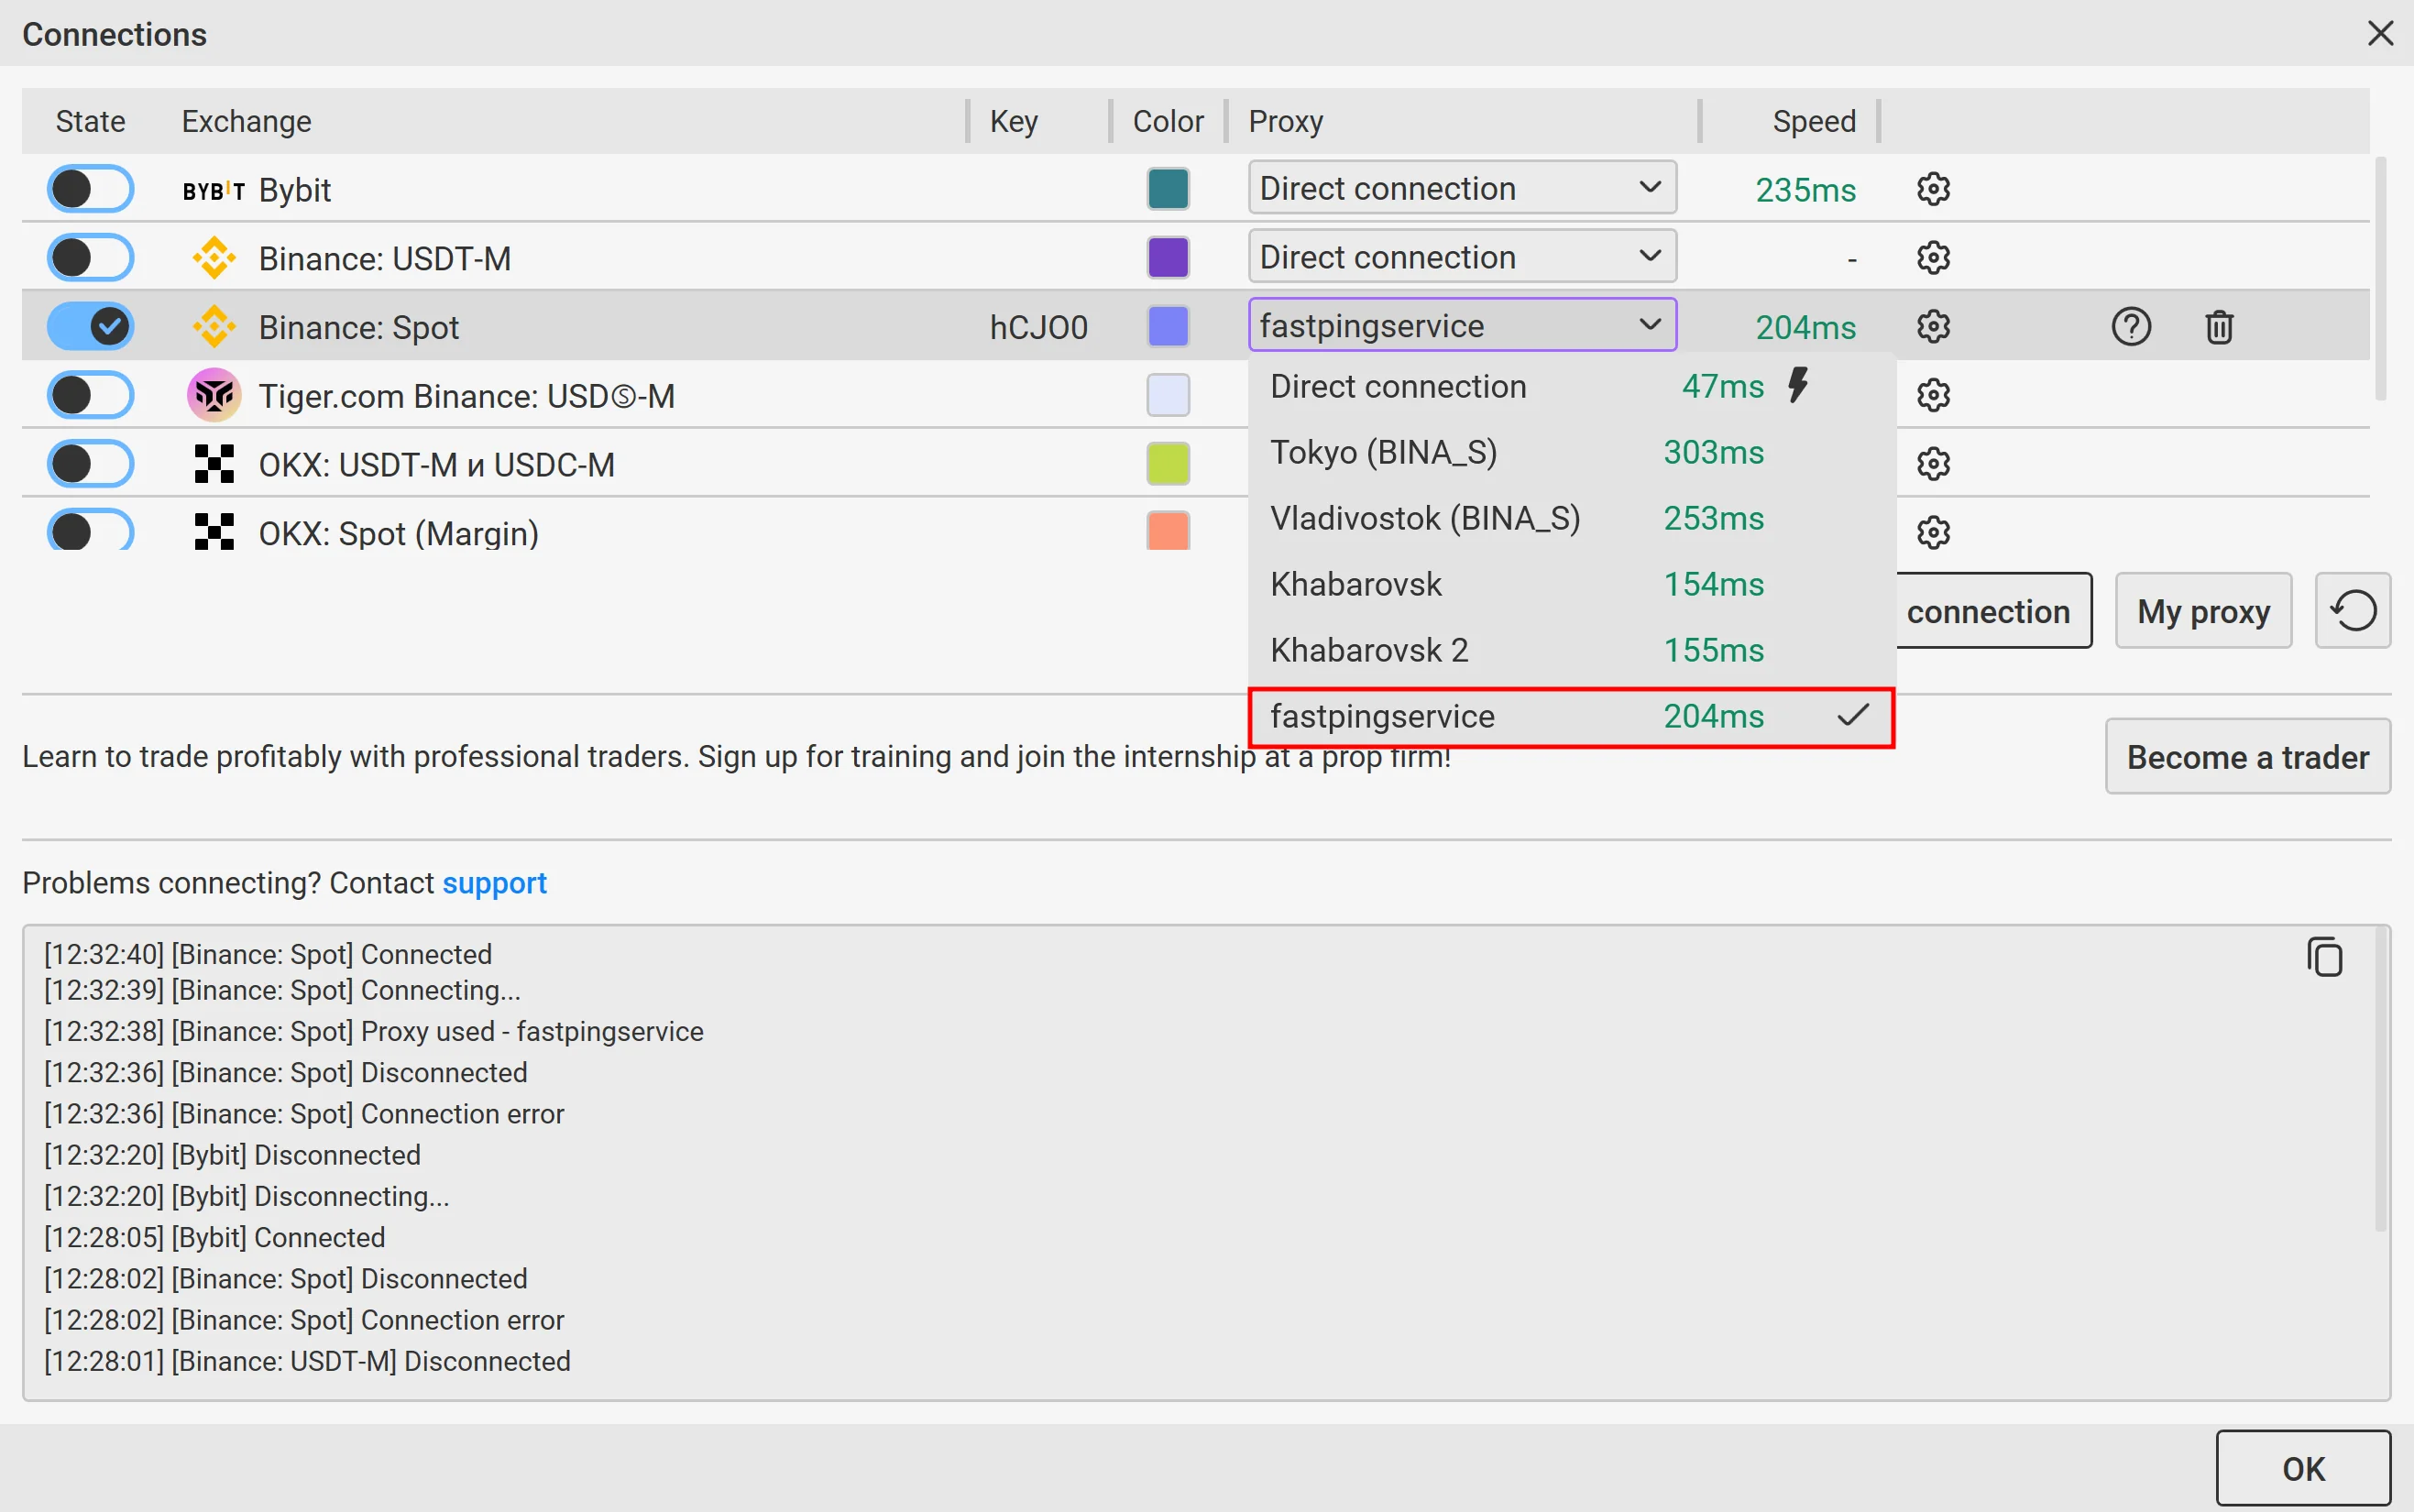2414x1512 pixels.
Task: Click refresh proxy speeds icon button
Action: click(x=2352, y=611)
